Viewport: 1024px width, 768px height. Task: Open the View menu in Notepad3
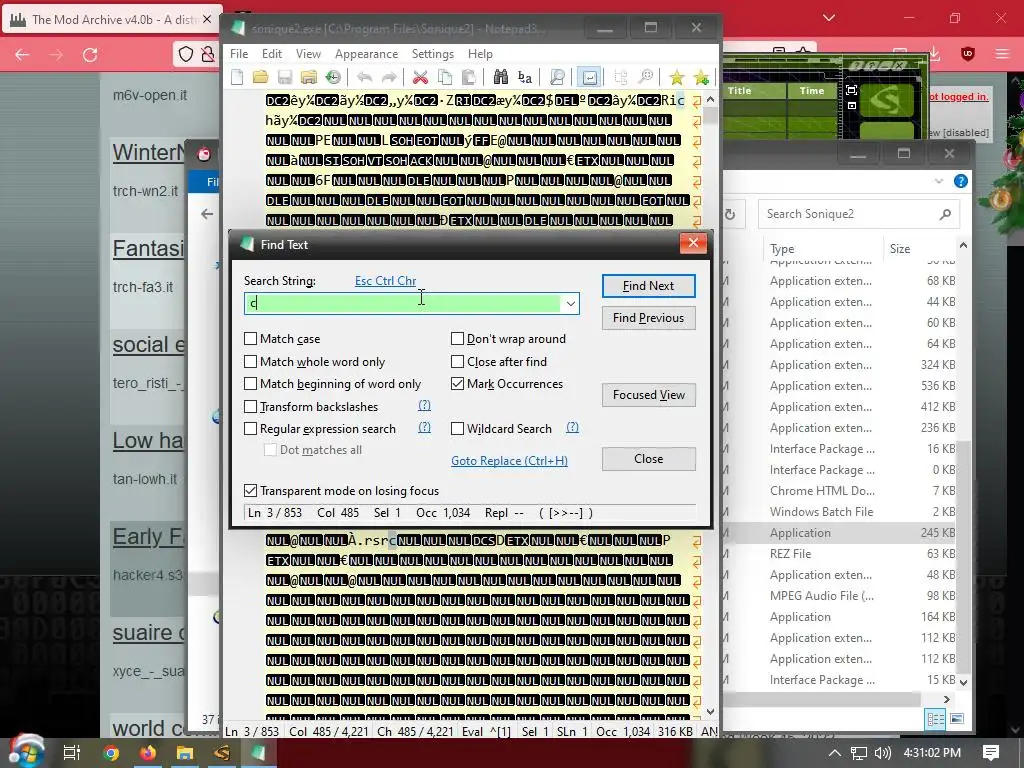pos(308,54)
